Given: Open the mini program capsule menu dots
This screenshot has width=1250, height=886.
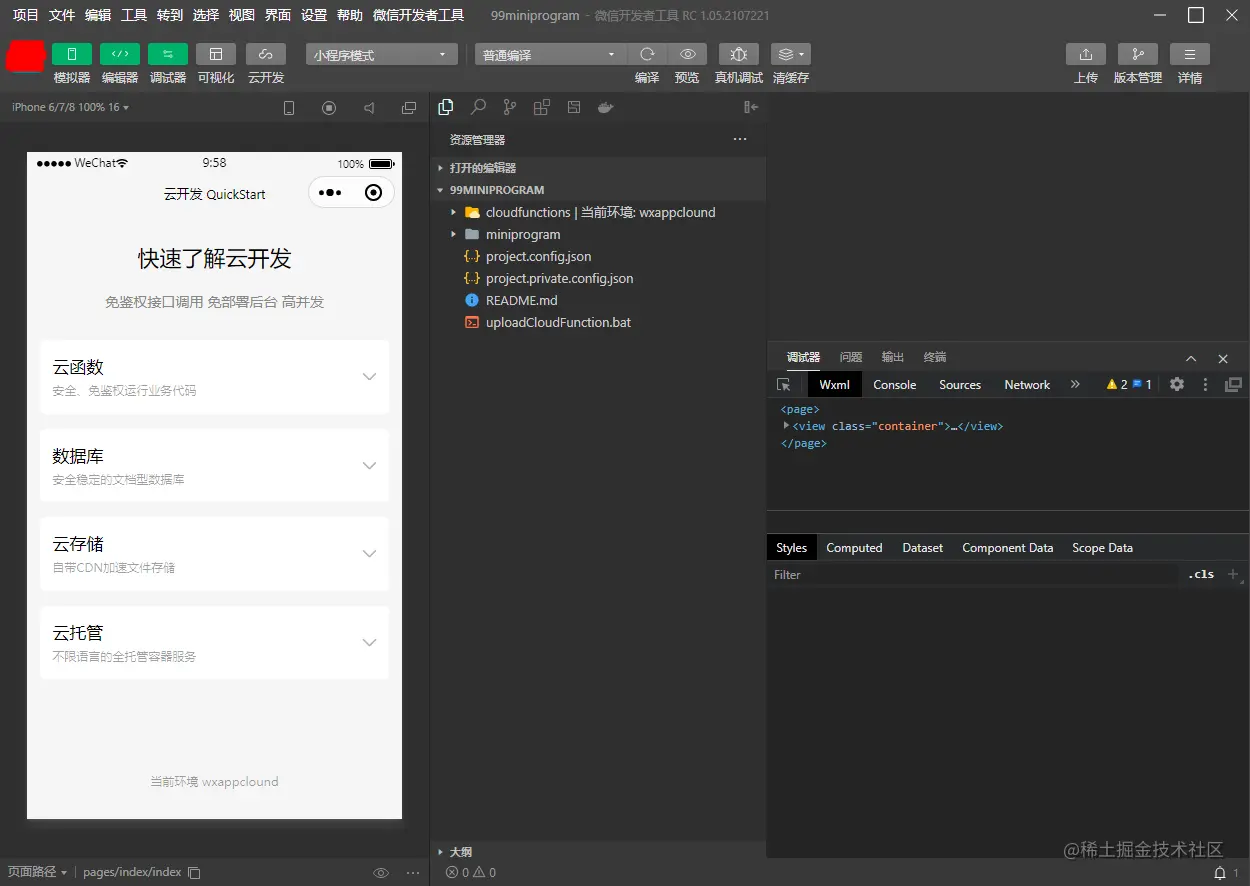Looking at the screenshot, I should click(330, 193).
